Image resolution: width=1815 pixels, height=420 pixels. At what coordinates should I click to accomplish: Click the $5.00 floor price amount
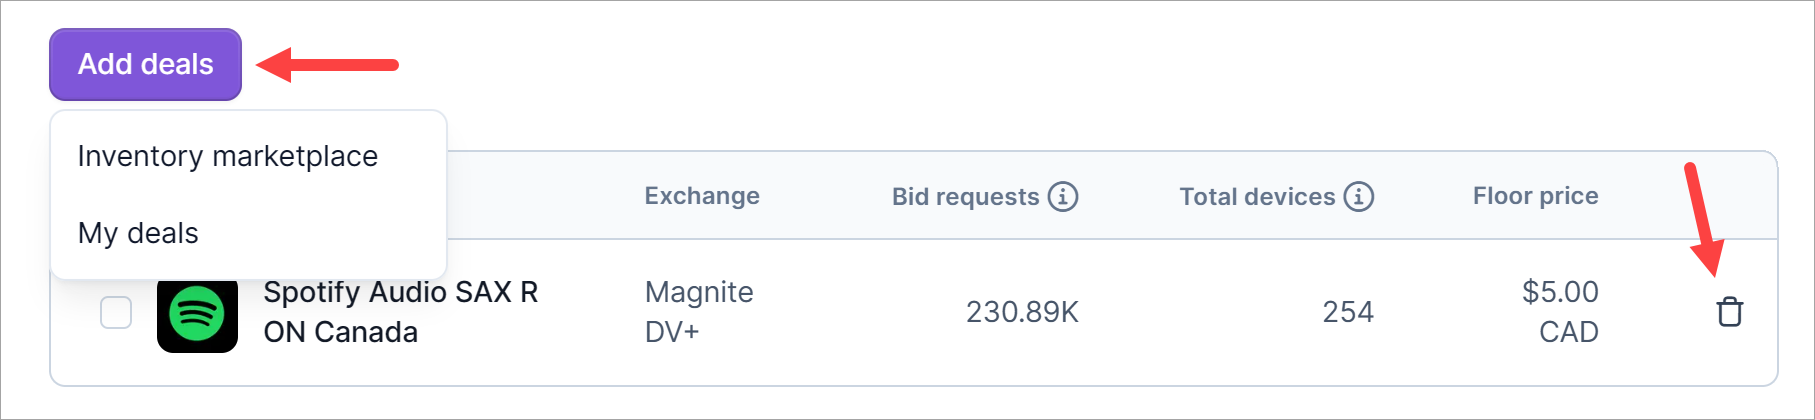[1560, 292]
